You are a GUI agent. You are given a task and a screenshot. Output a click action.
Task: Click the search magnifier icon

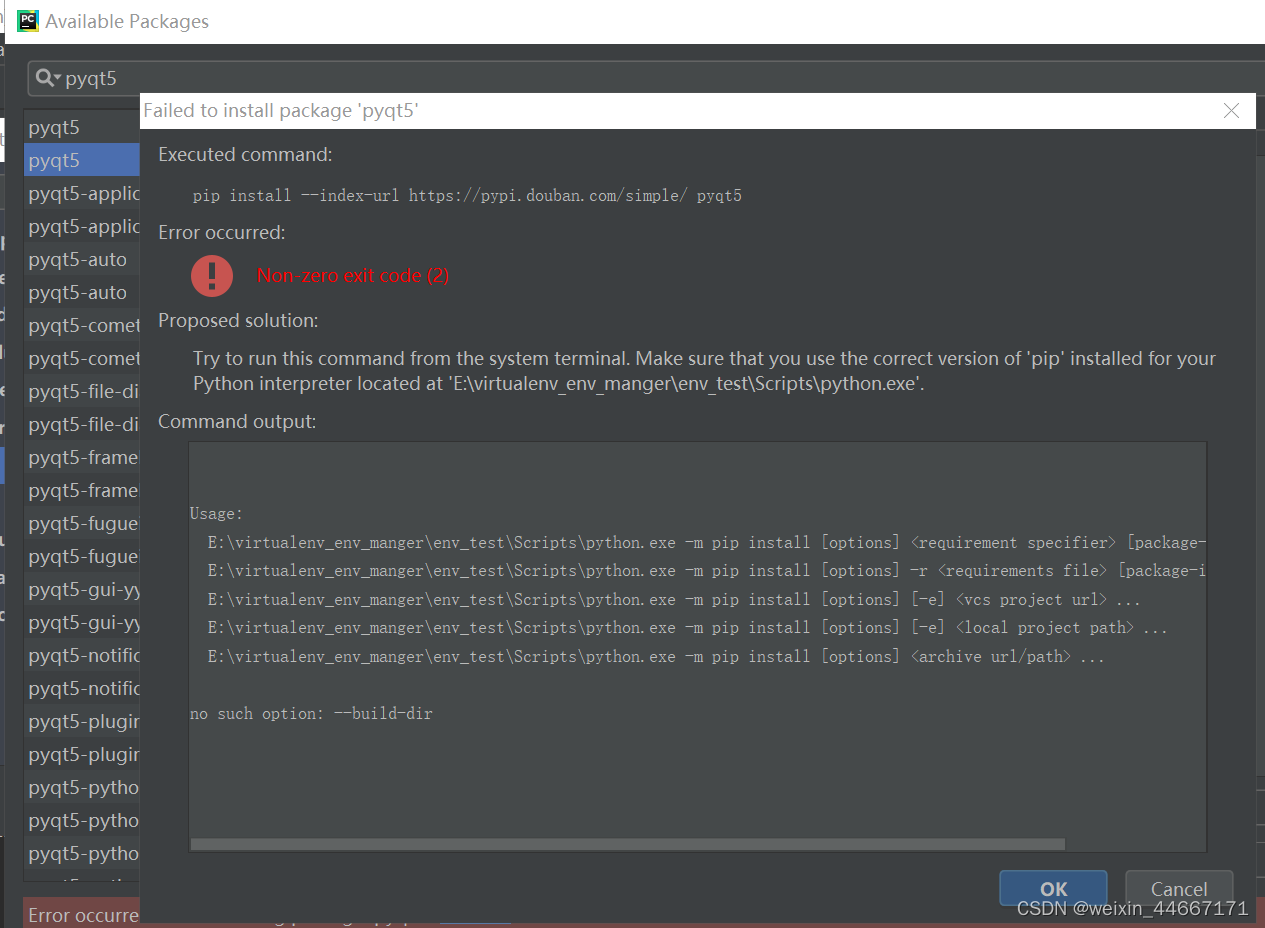(46, 75)
